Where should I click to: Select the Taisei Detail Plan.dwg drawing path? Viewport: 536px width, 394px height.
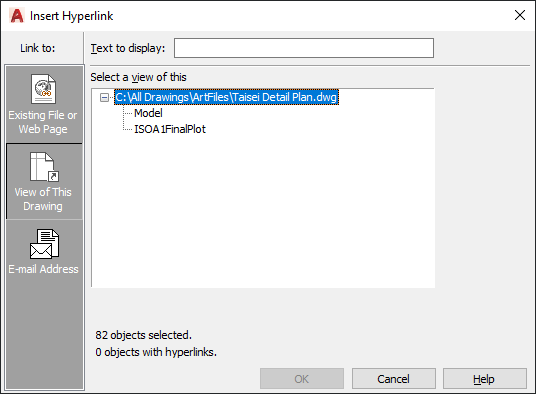[226, 97]
